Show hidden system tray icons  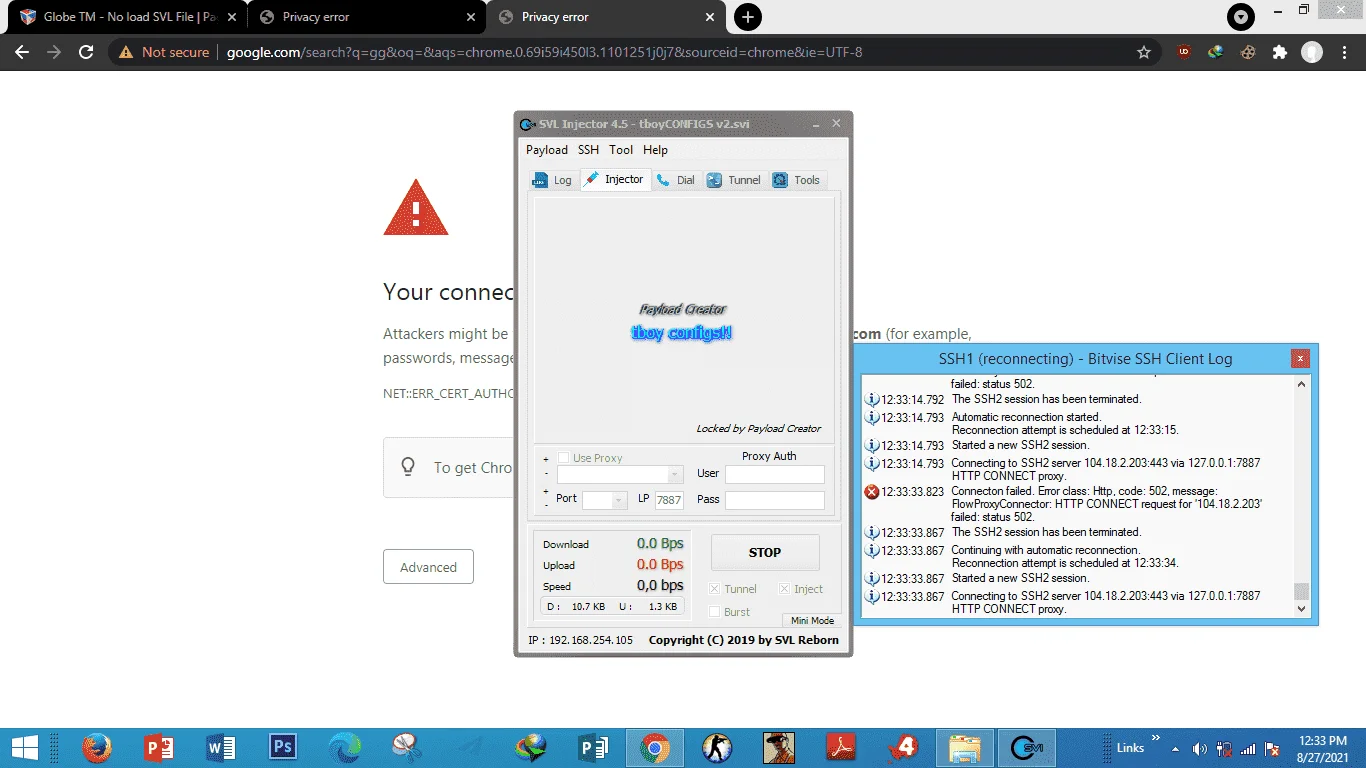point(1175,748)
